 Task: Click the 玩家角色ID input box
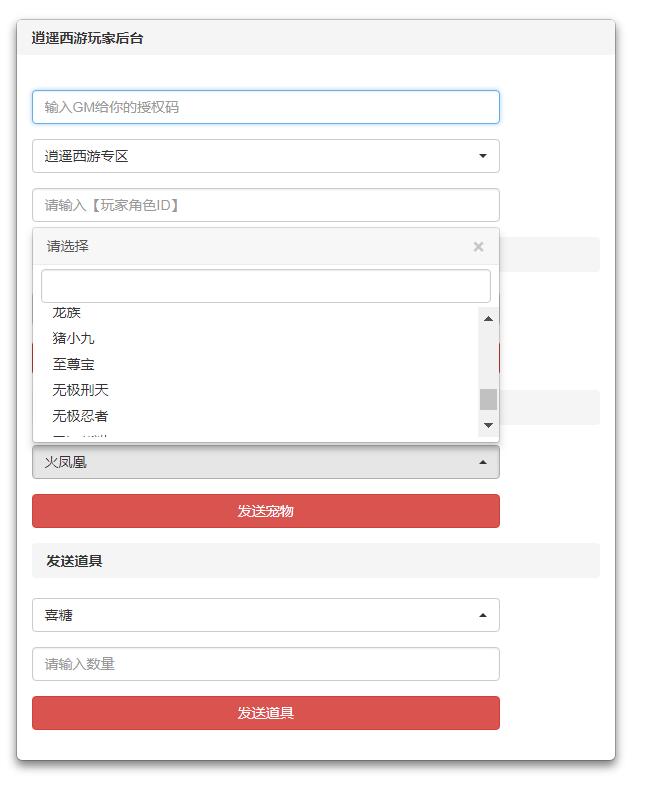[265, 205]
